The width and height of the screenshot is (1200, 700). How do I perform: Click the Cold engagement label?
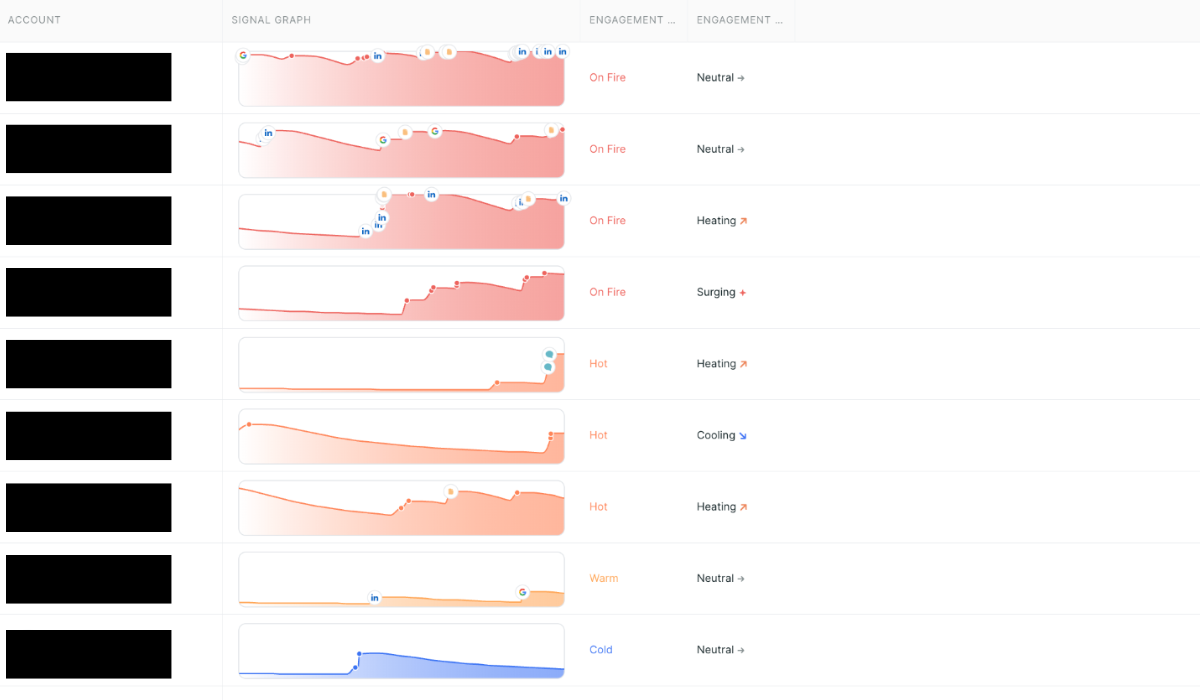(600, 649)
